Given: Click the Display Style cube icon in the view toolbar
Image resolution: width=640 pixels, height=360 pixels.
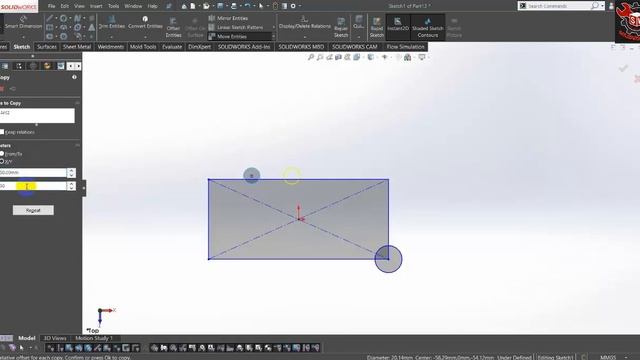Looking at the screenshot, I should pyautogui.click(x=371, y=57).
